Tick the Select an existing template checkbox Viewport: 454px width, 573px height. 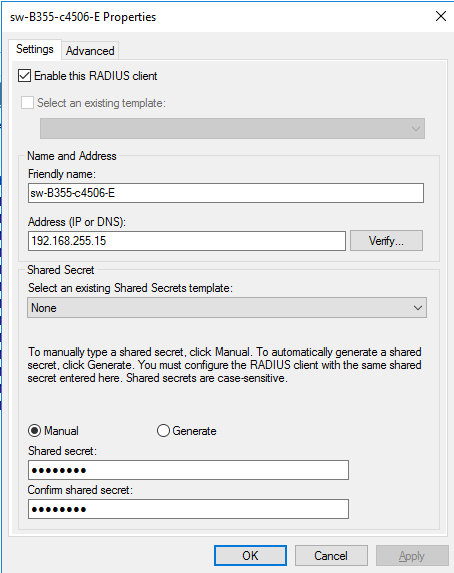pos(27,103)
